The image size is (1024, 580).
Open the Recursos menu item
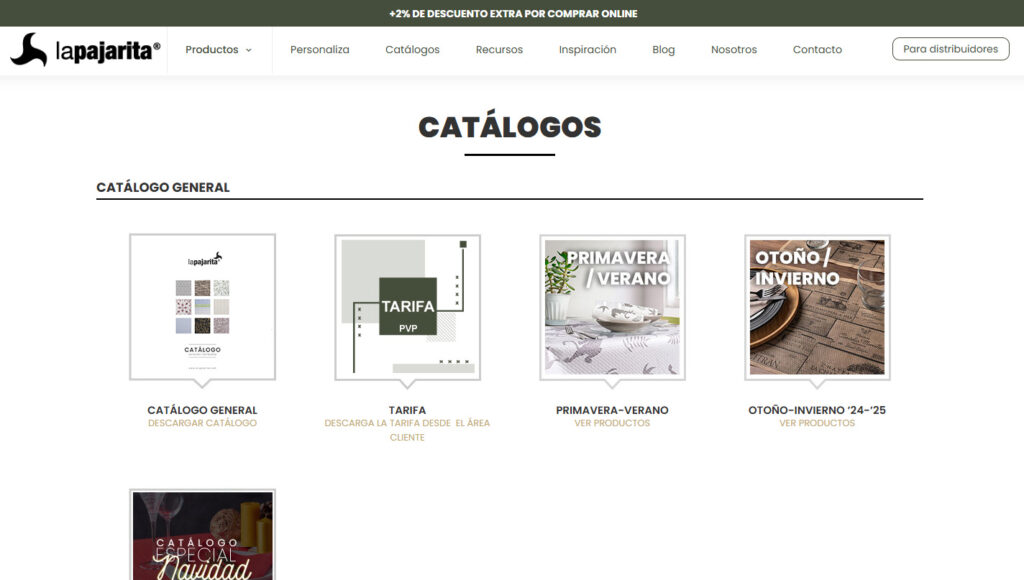coord(499,50)
